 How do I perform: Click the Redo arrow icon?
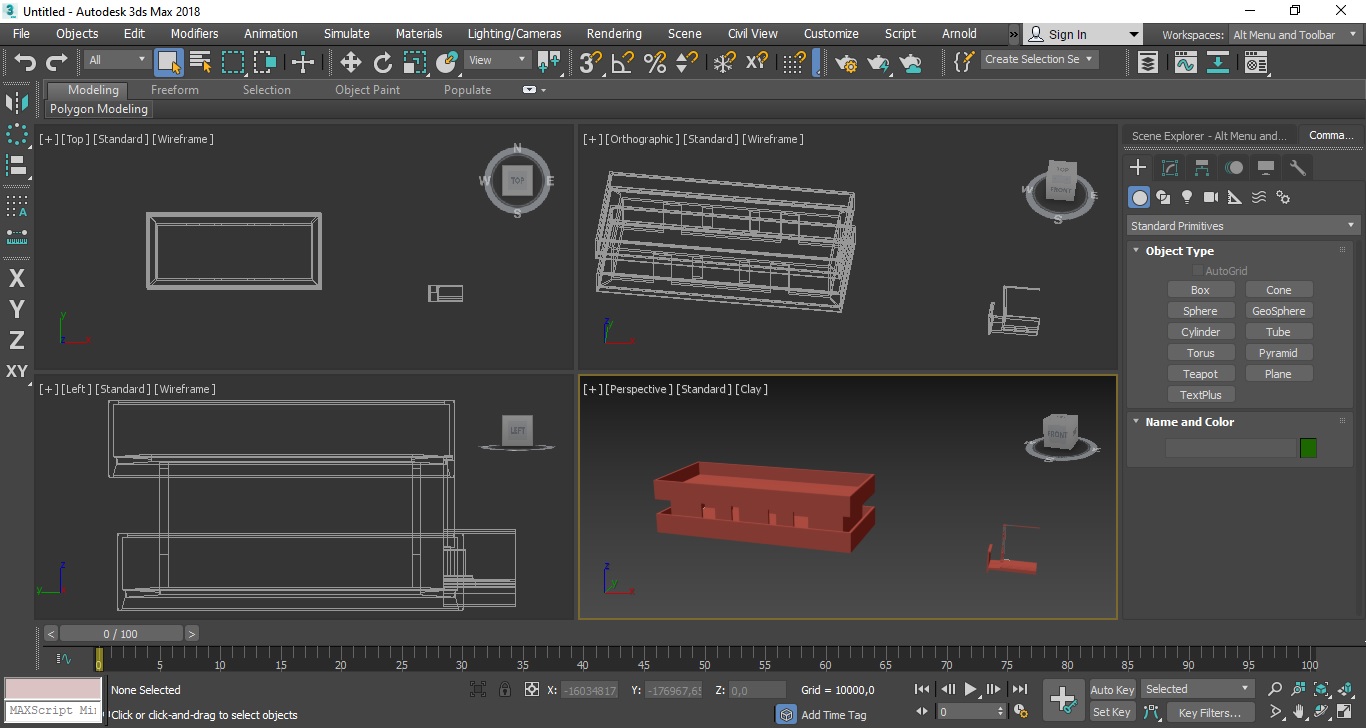pos(57,63)
